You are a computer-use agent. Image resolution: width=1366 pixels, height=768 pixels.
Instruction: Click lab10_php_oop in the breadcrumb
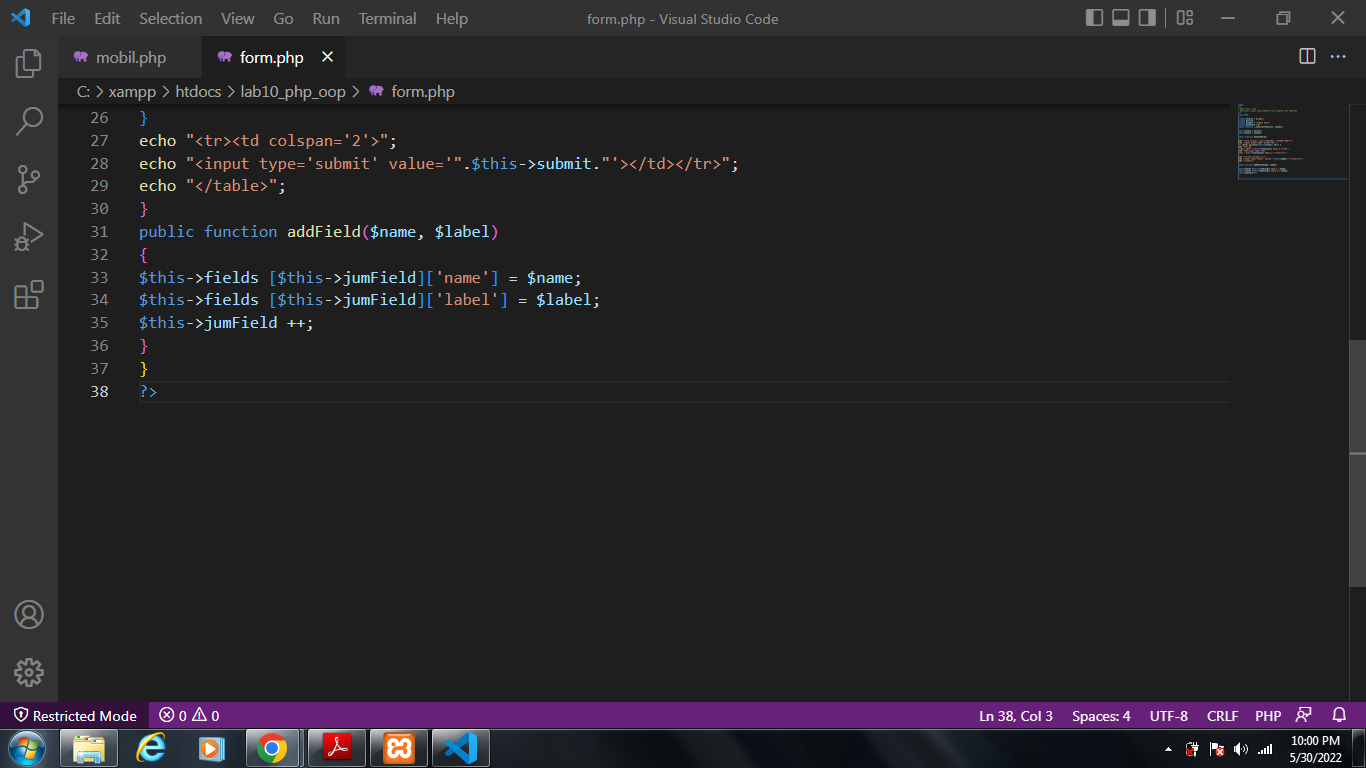click(294, 91)
